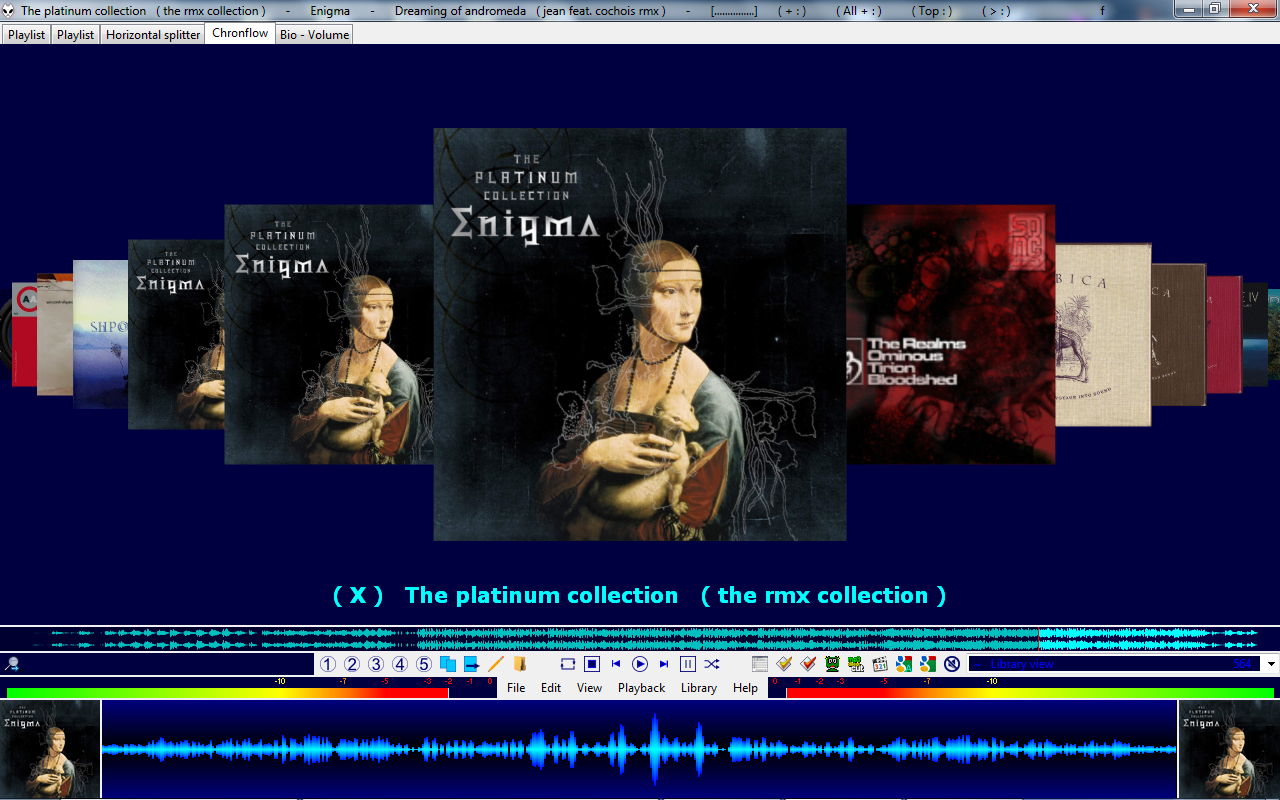Click the circled number 4 button
Image resolution: width=1280 pixels, height=800 pixels.
400,664
